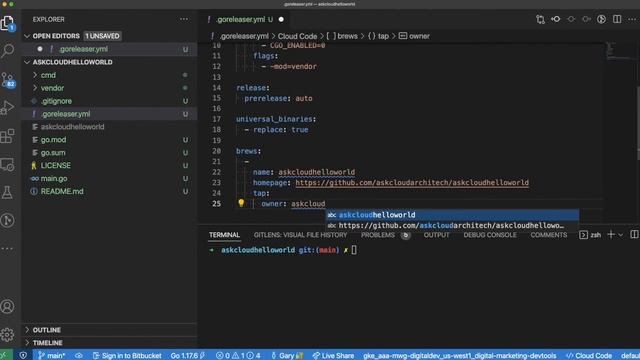Click the run play icon in editor toolbar

click(x=601, y=19)
